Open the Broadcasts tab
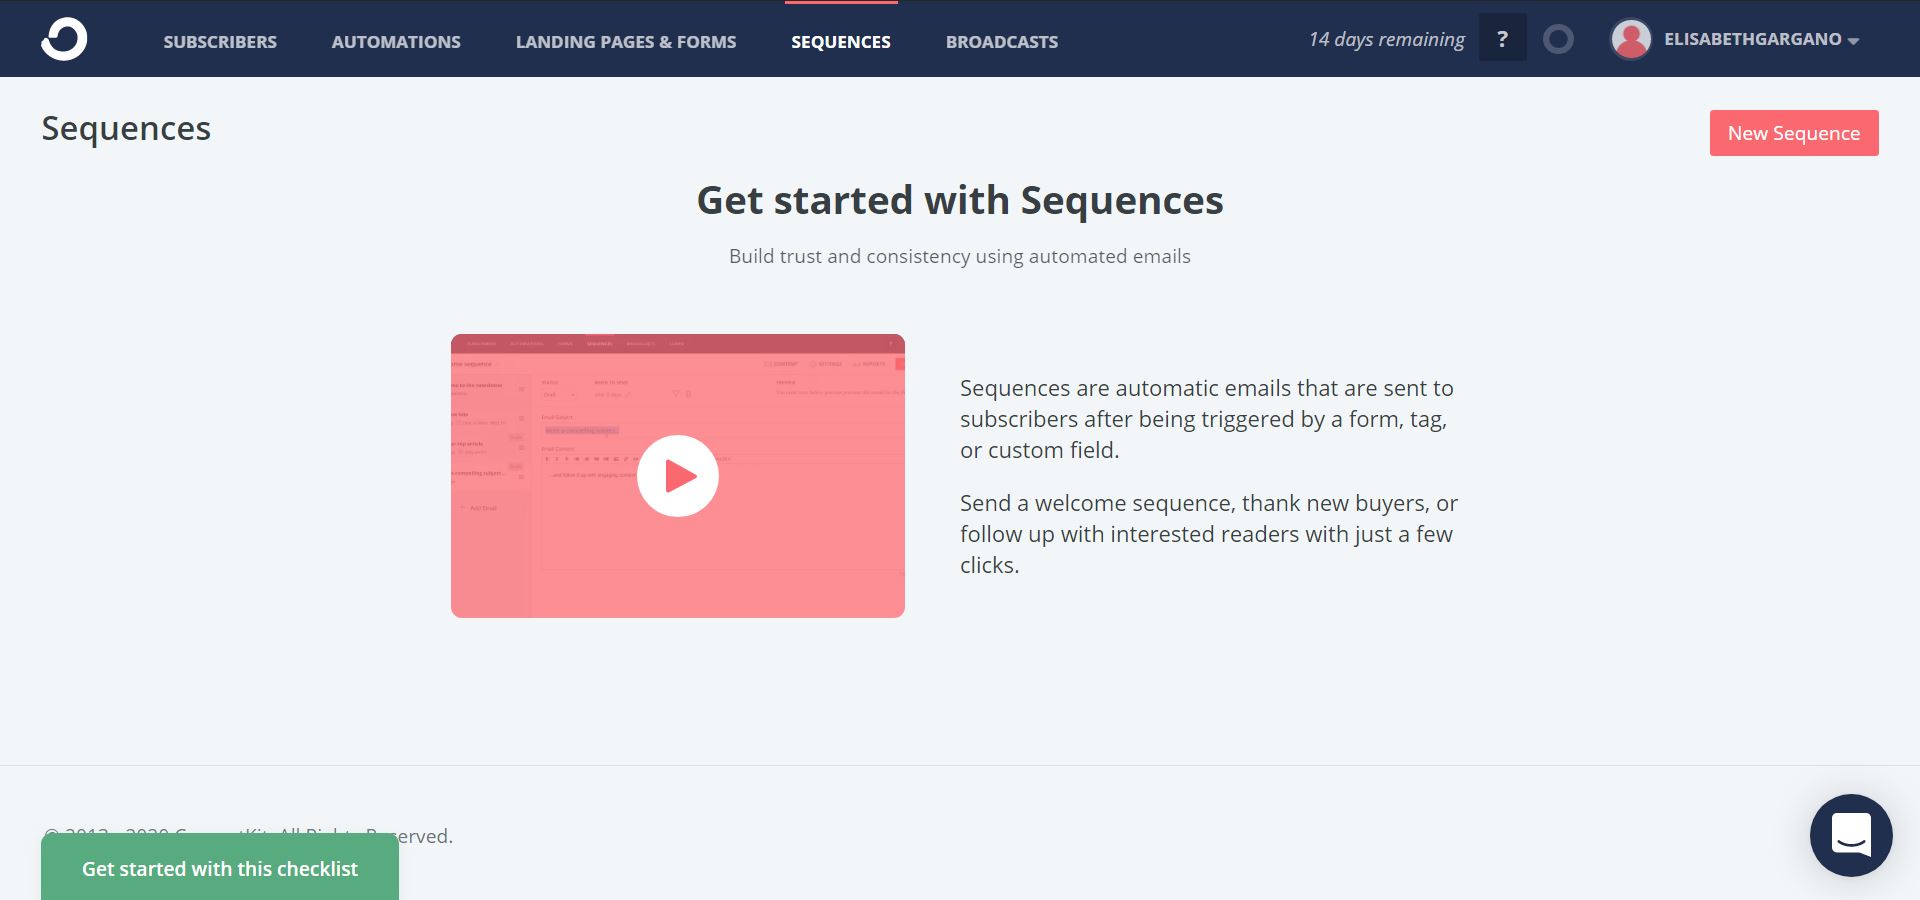1920x900 pixels. (x=1002, y=41)
